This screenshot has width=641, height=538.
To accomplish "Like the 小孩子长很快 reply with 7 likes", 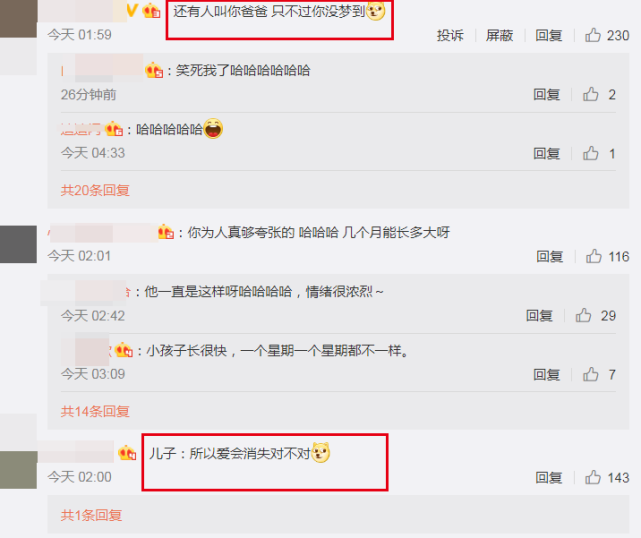I will pyautogui.click(x=591, y=374).
